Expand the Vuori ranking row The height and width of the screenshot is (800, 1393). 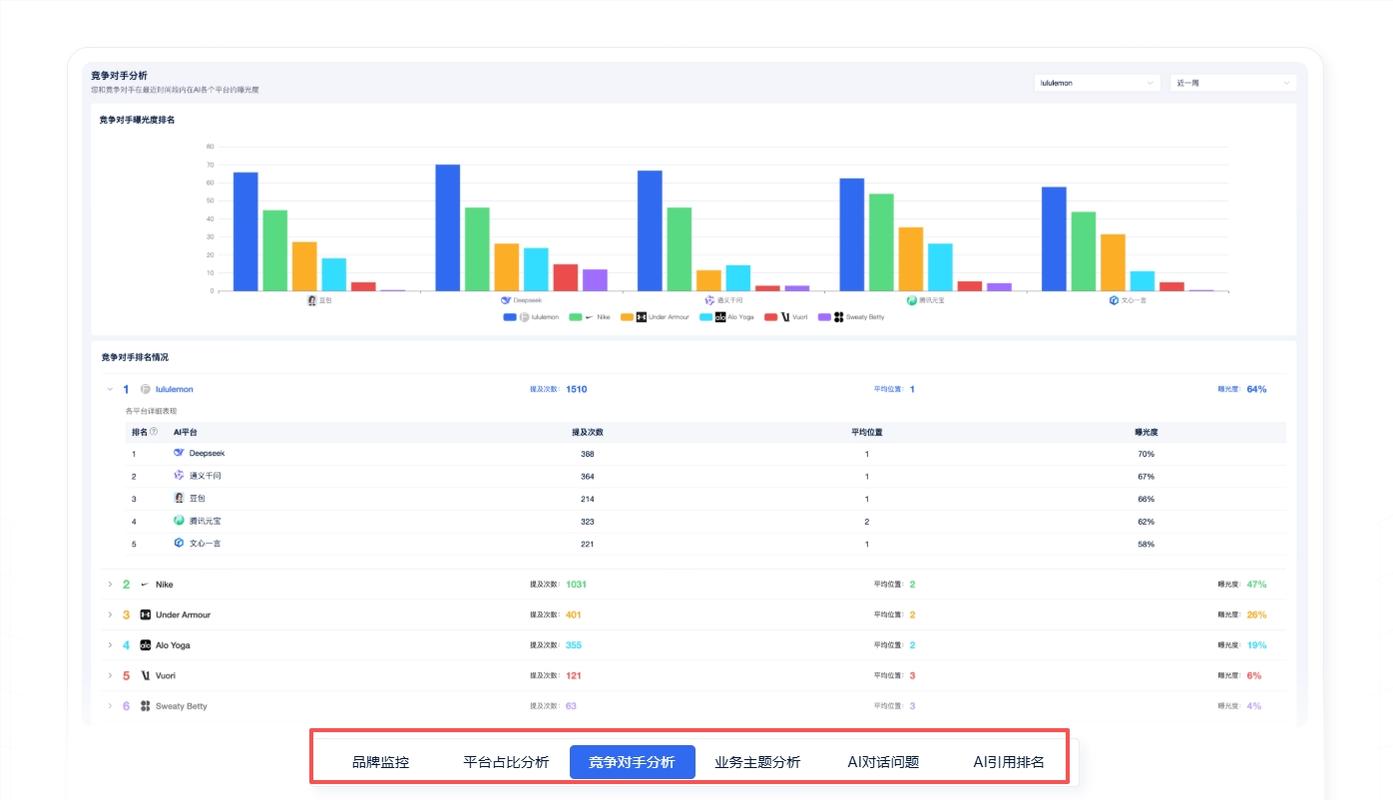[x=110, y=676]
